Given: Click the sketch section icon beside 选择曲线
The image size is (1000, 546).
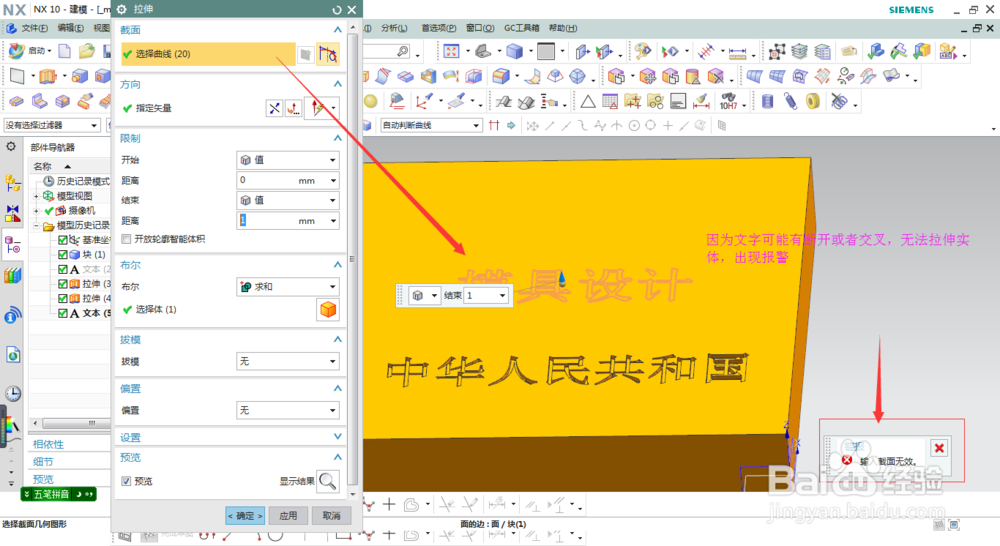Looking at the screenshot, I should (x=306, y=54).
